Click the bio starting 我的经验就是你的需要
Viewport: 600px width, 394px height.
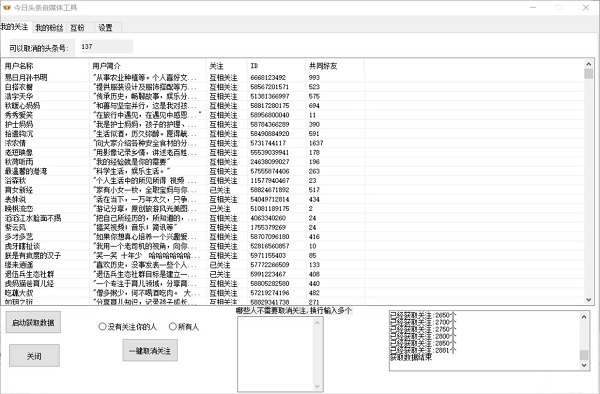pos(131,162)
